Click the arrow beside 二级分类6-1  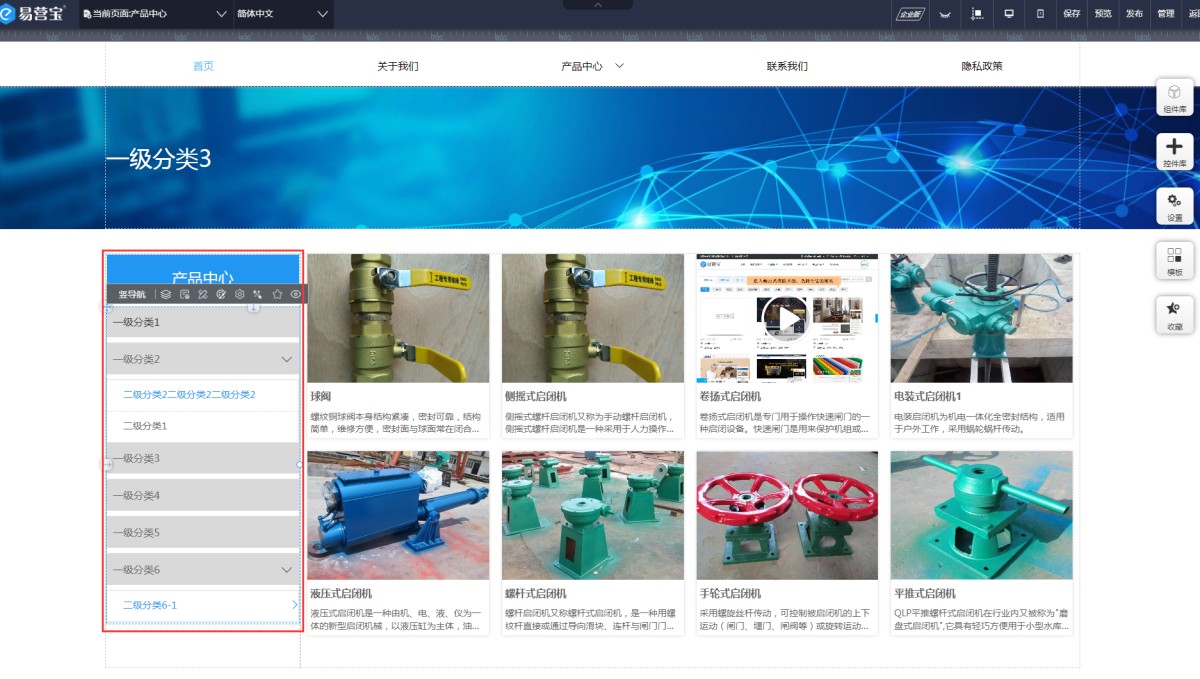coord(294,605)
